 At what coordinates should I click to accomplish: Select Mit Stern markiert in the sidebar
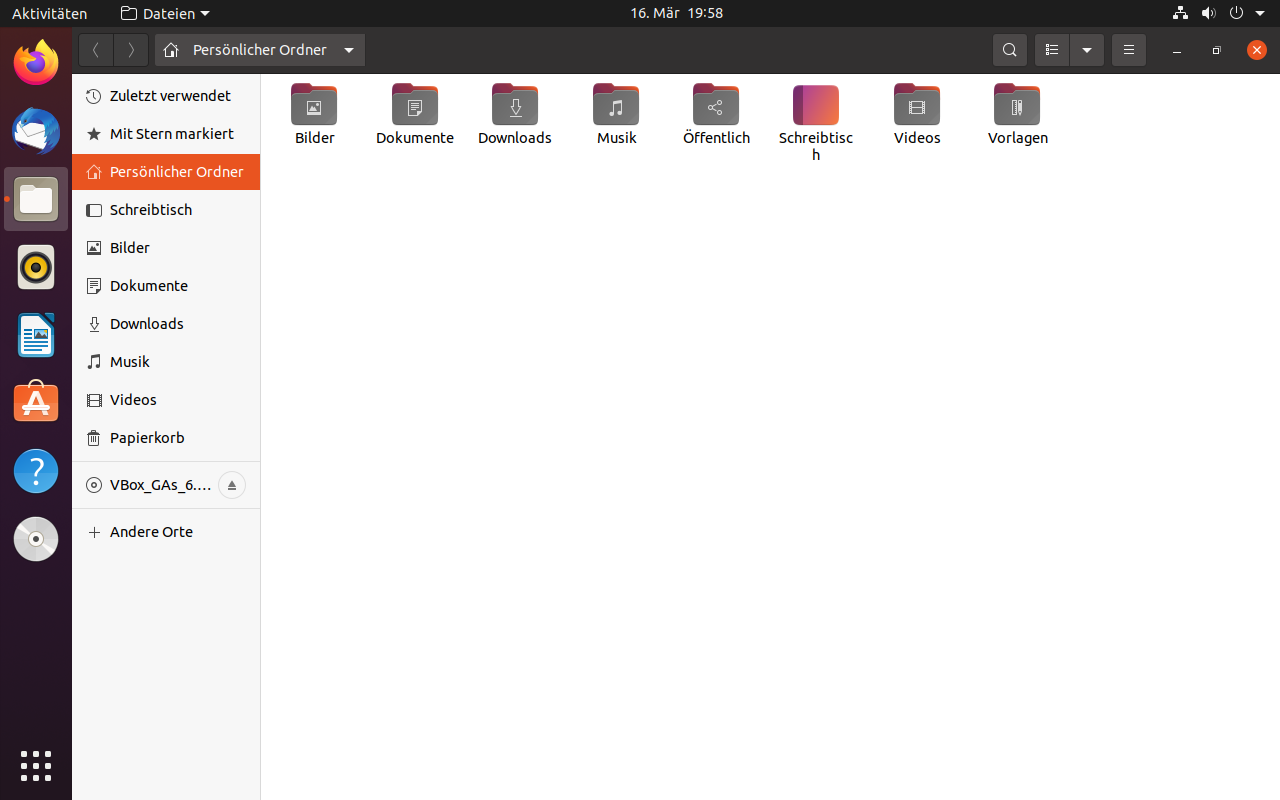pos(171,134)
